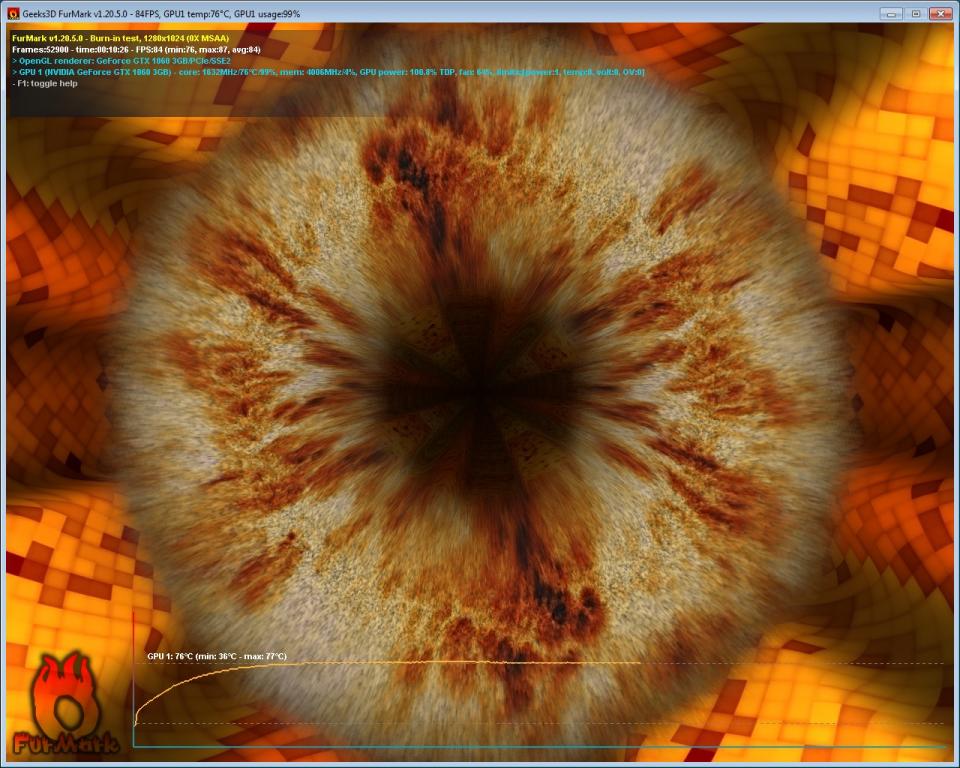Click the 'Frames:52900 - time:00:10:26' line

(136, 50)
